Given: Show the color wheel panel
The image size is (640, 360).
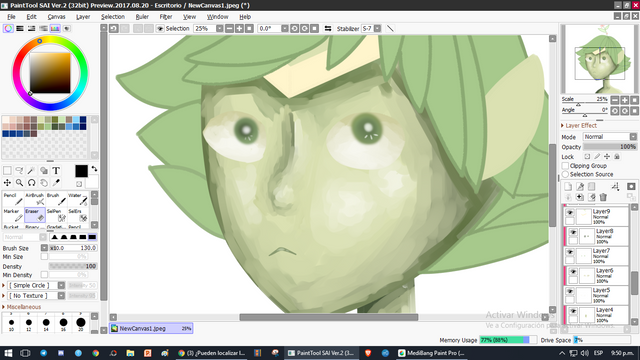Looking at the screenshot, I should (x=8, y=28).
